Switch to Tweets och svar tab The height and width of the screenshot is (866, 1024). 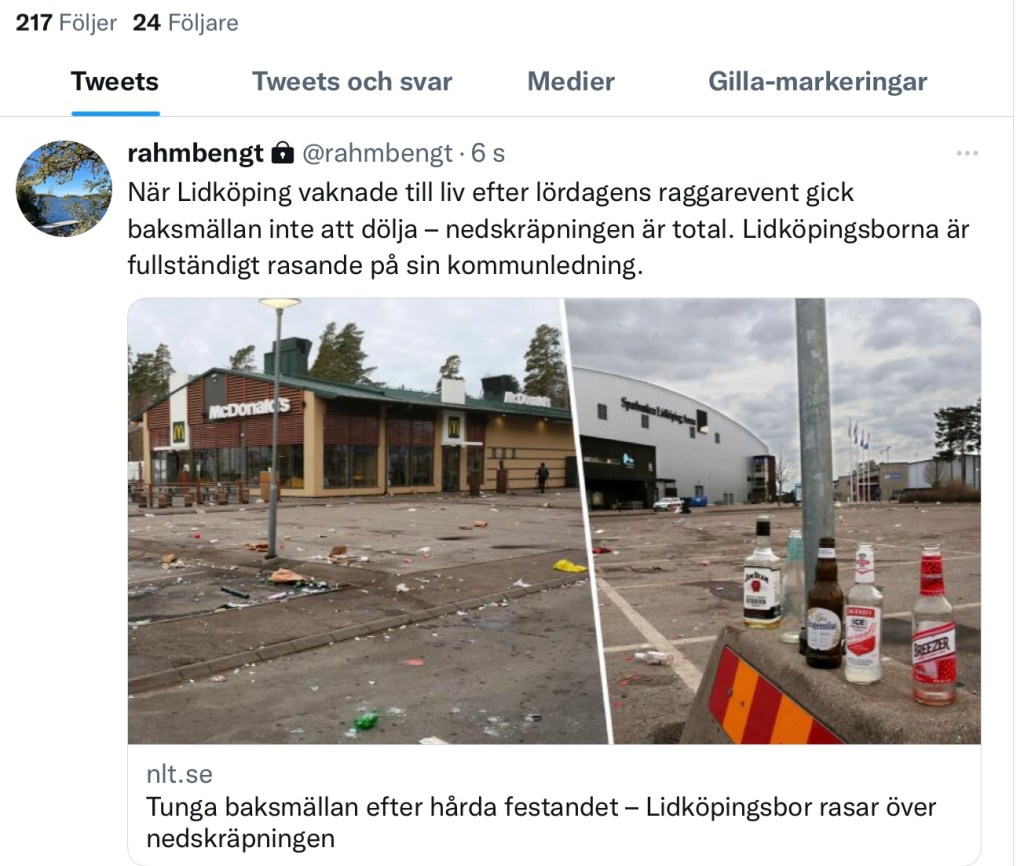tap(352, 82)
